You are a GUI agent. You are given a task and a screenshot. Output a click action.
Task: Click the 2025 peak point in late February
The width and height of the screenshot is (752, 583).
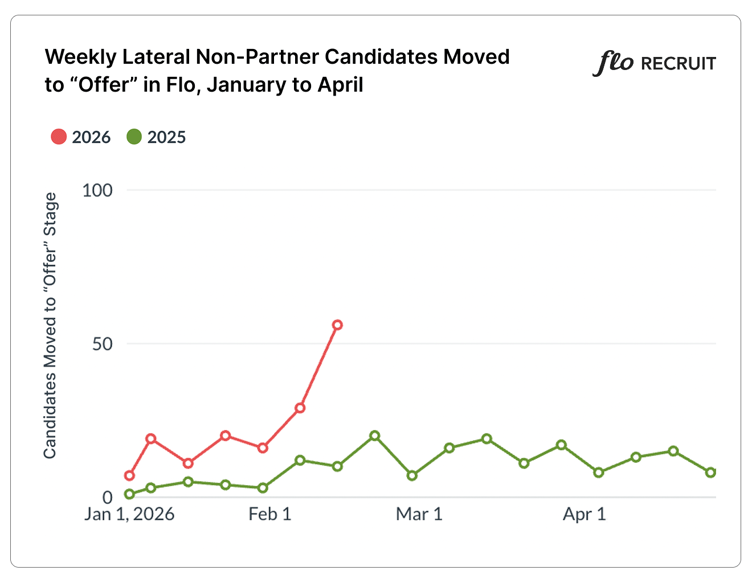[375, 436]
